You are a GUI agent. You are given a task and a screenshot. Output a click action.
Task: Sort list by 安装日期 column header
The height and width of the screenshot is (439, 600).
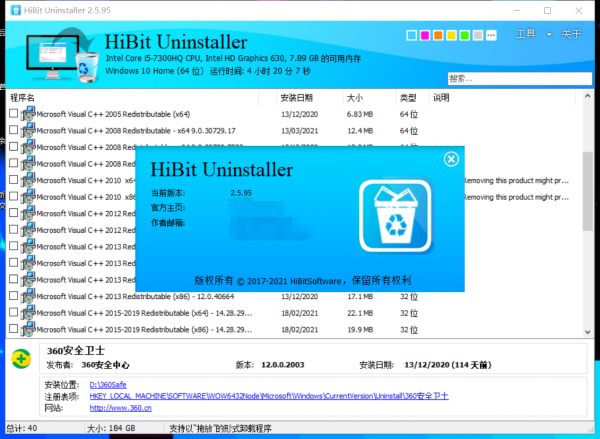[297, 98]
